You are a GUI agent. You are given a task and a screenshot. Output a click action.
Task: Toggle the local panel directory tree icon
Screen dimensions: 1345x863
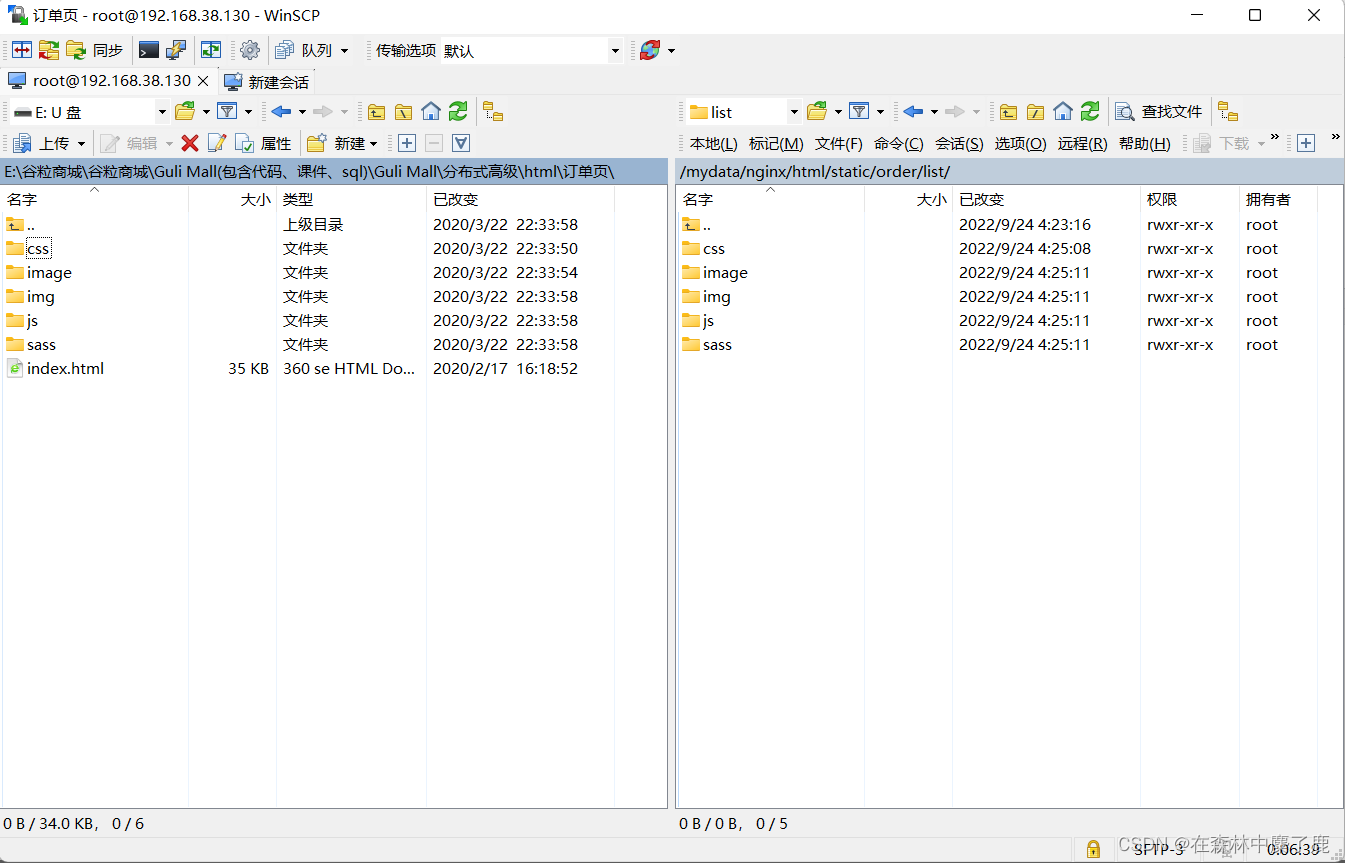(492, 112)
